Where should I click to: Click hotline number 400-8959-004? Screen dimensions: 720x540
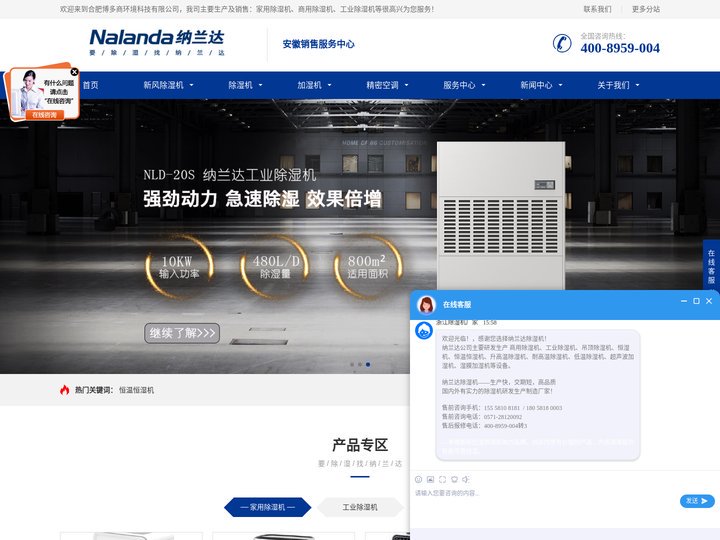coord(620,48)
